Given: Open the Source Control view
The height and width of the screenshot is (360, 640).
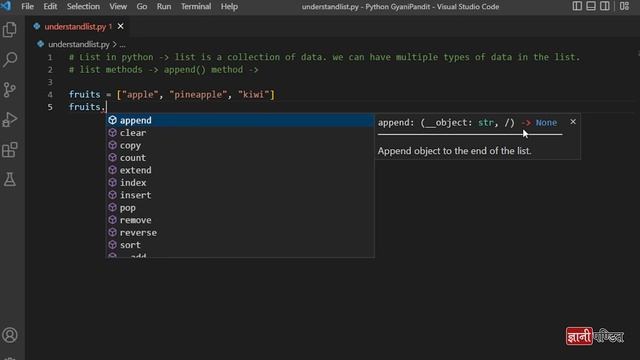Looking at the screenshot, I should tap(10, 89).
